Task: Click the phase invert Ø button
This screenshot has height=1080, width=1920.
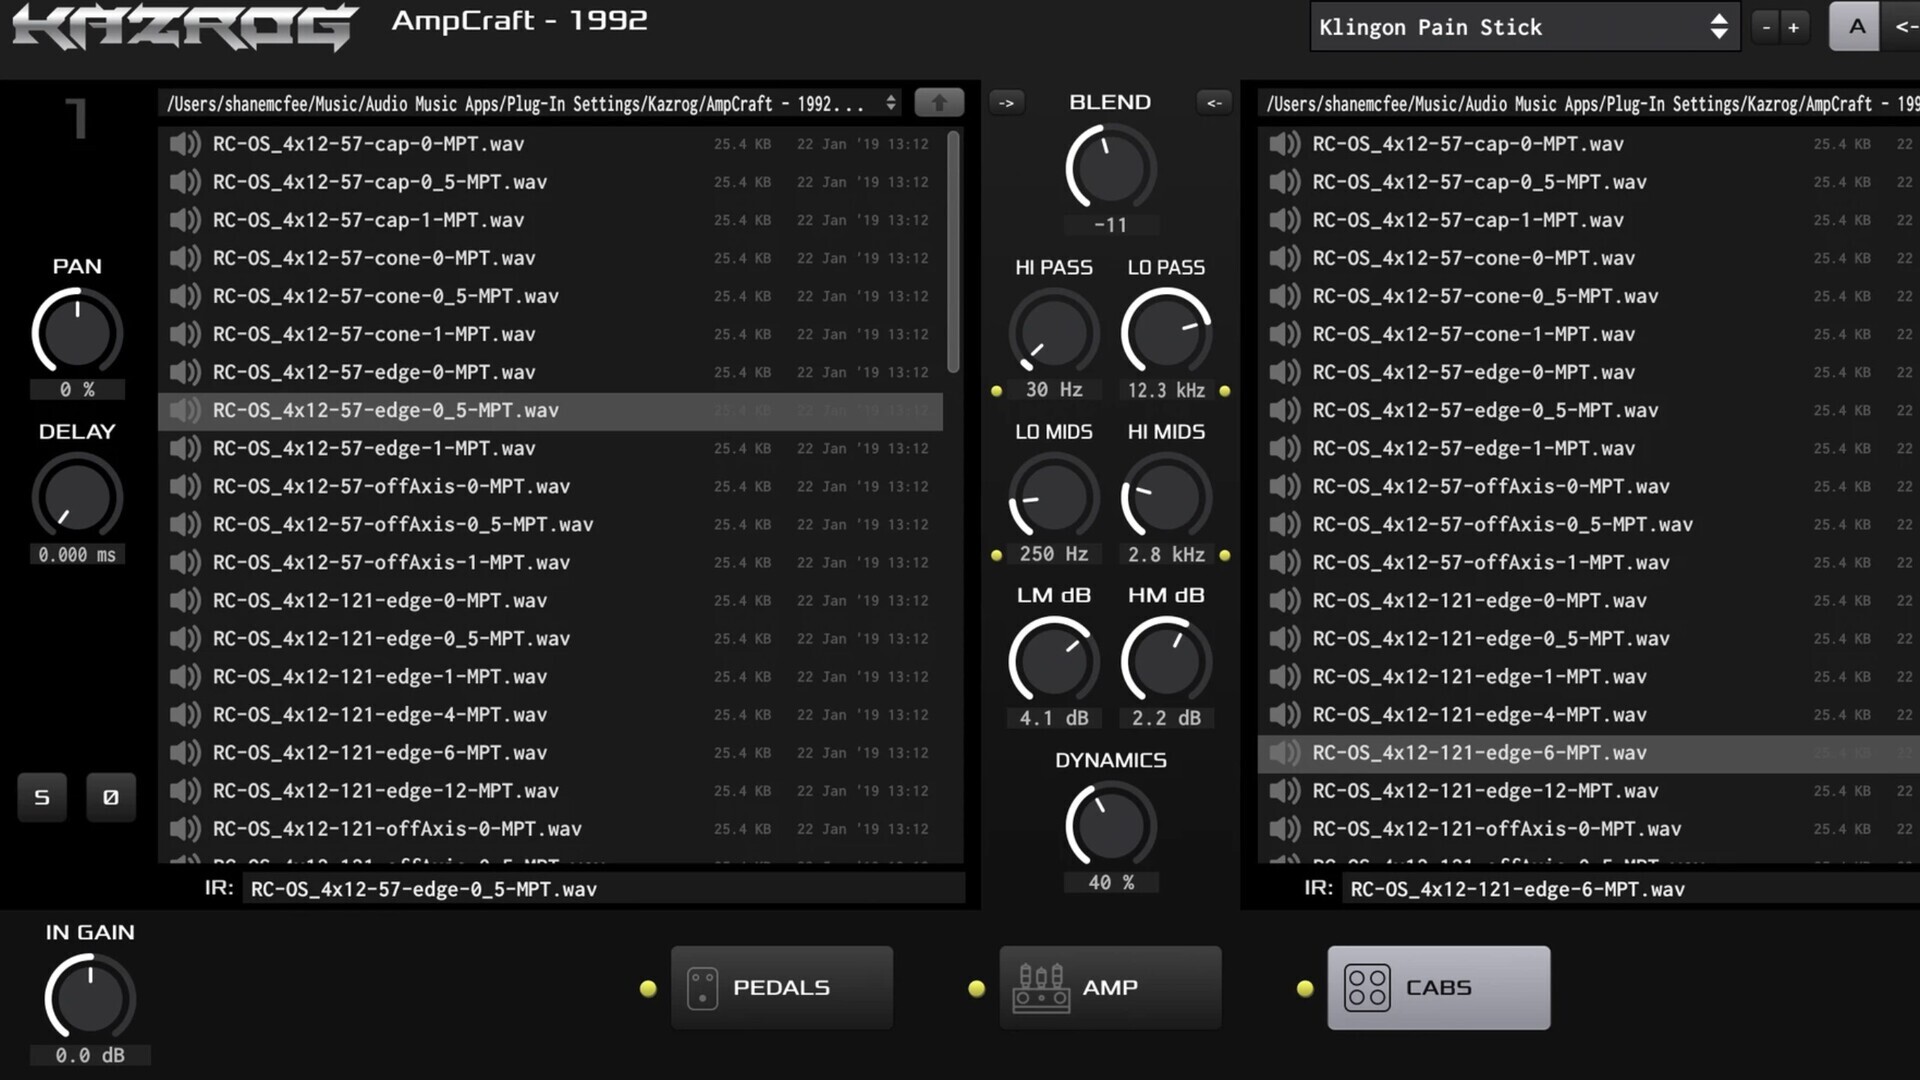Action: (110, 797)
